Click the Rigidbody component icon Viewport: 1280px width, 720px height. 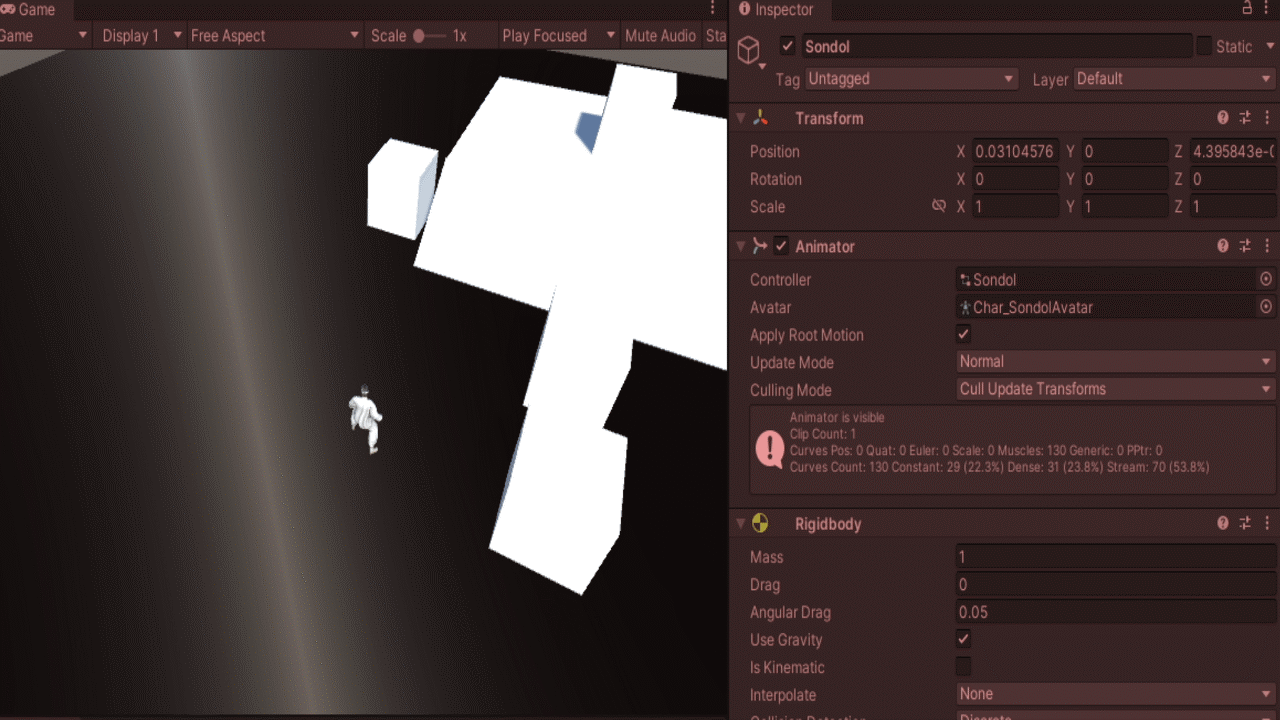pyautogui.click(x=760, y=523)
